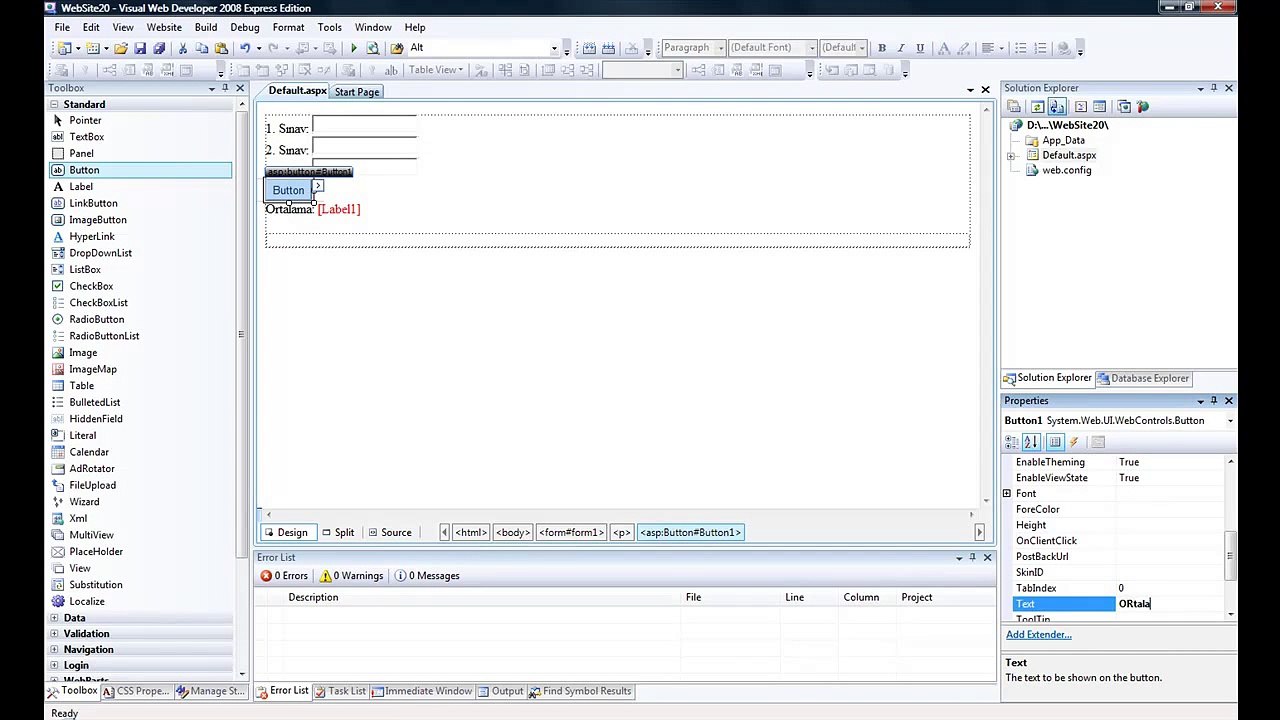Toggle auto-hide pin on Properties panel
Image resolution: width=1280 pixels, height=720 pixels.
click(1214, 401)
